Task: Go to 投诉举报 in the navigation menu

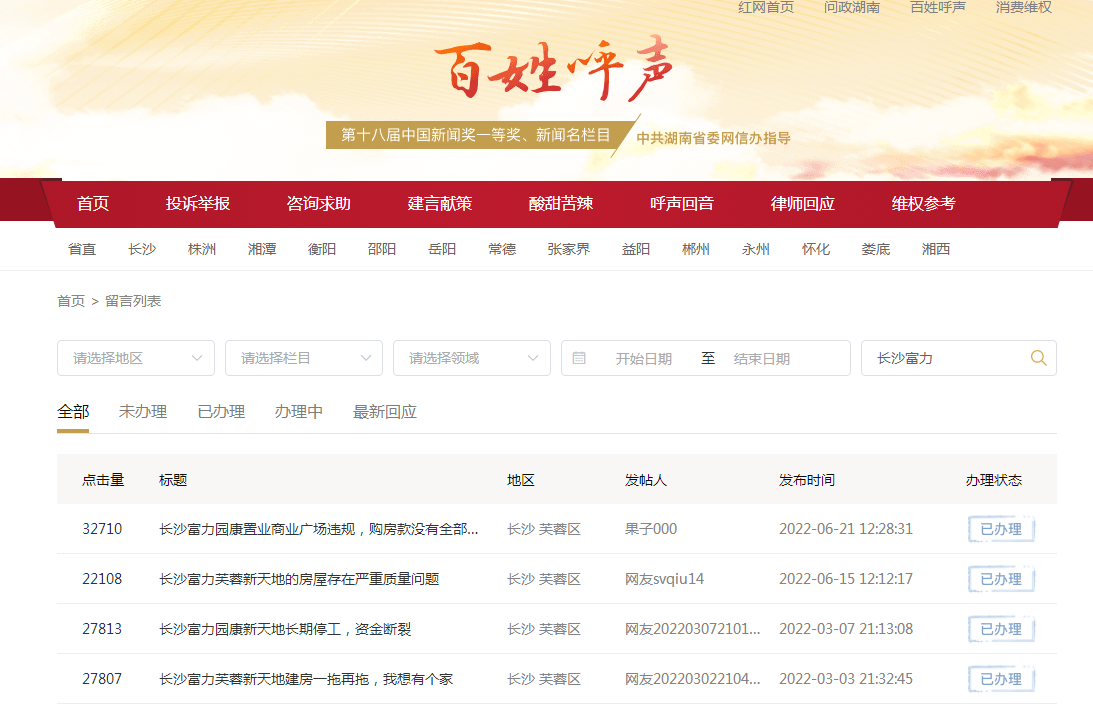Action: (x=197, y=203)
